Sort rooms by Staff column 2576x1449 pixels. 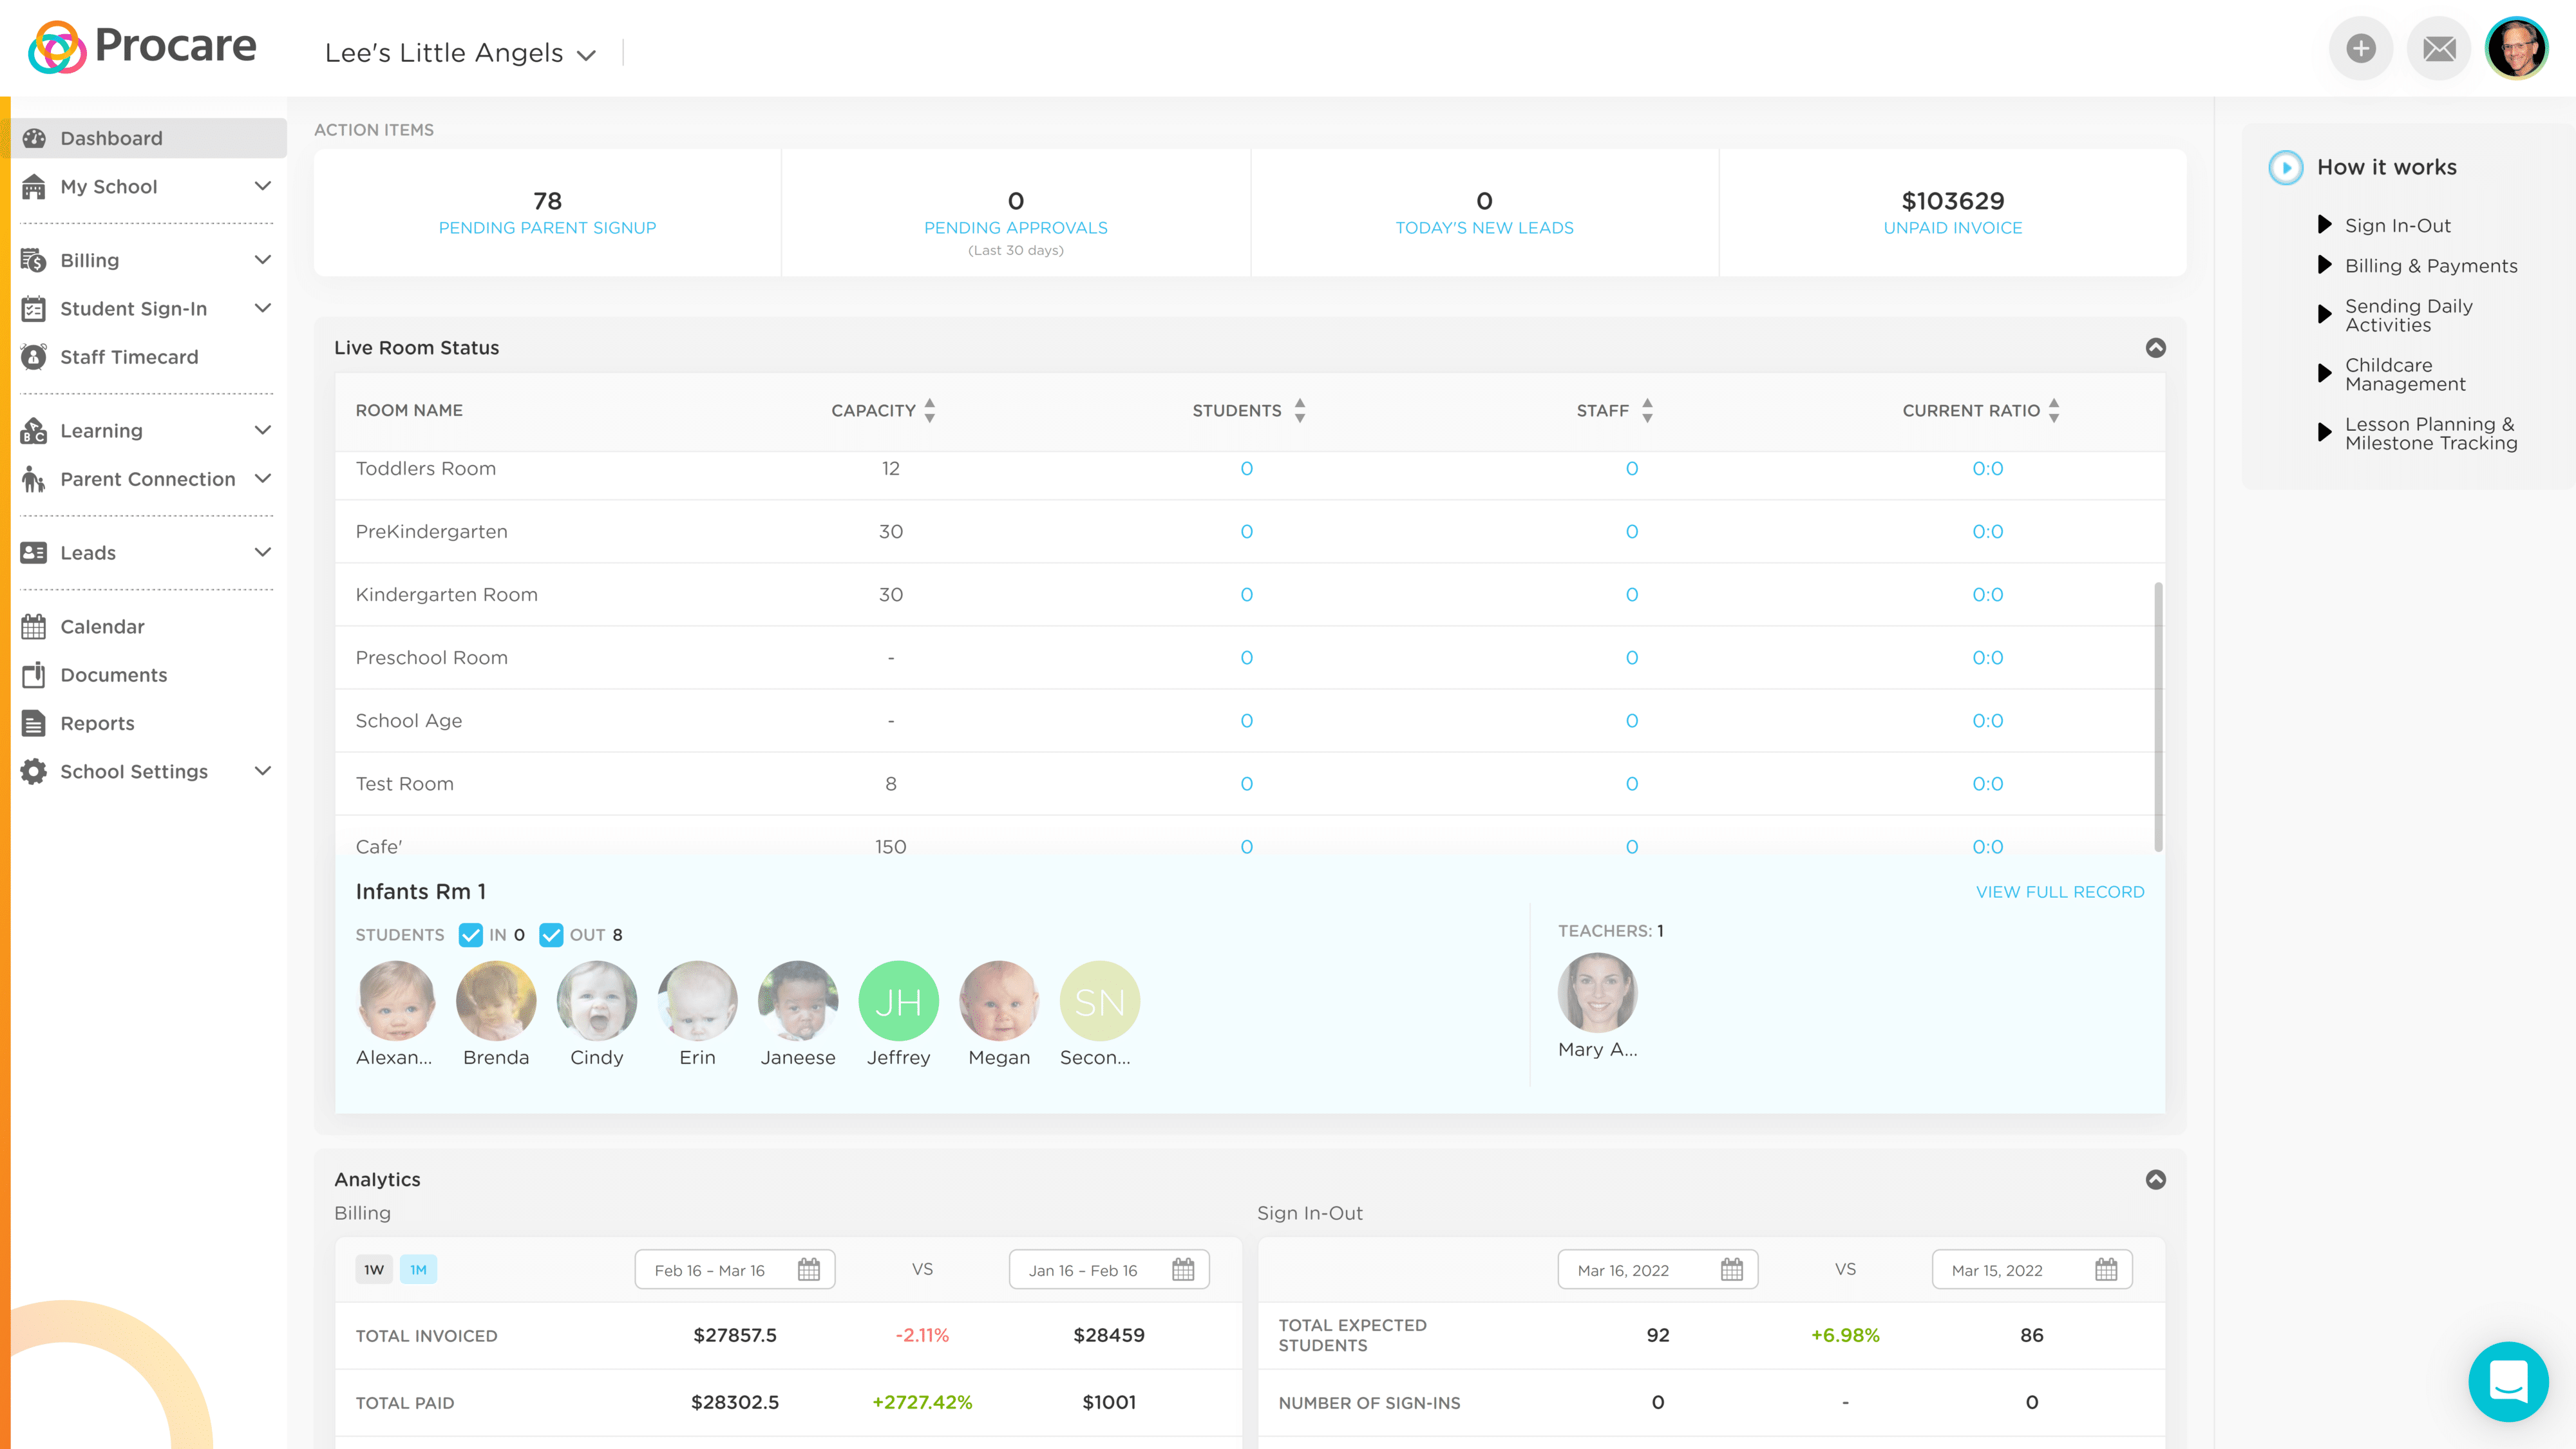[x=1647, y=410]
